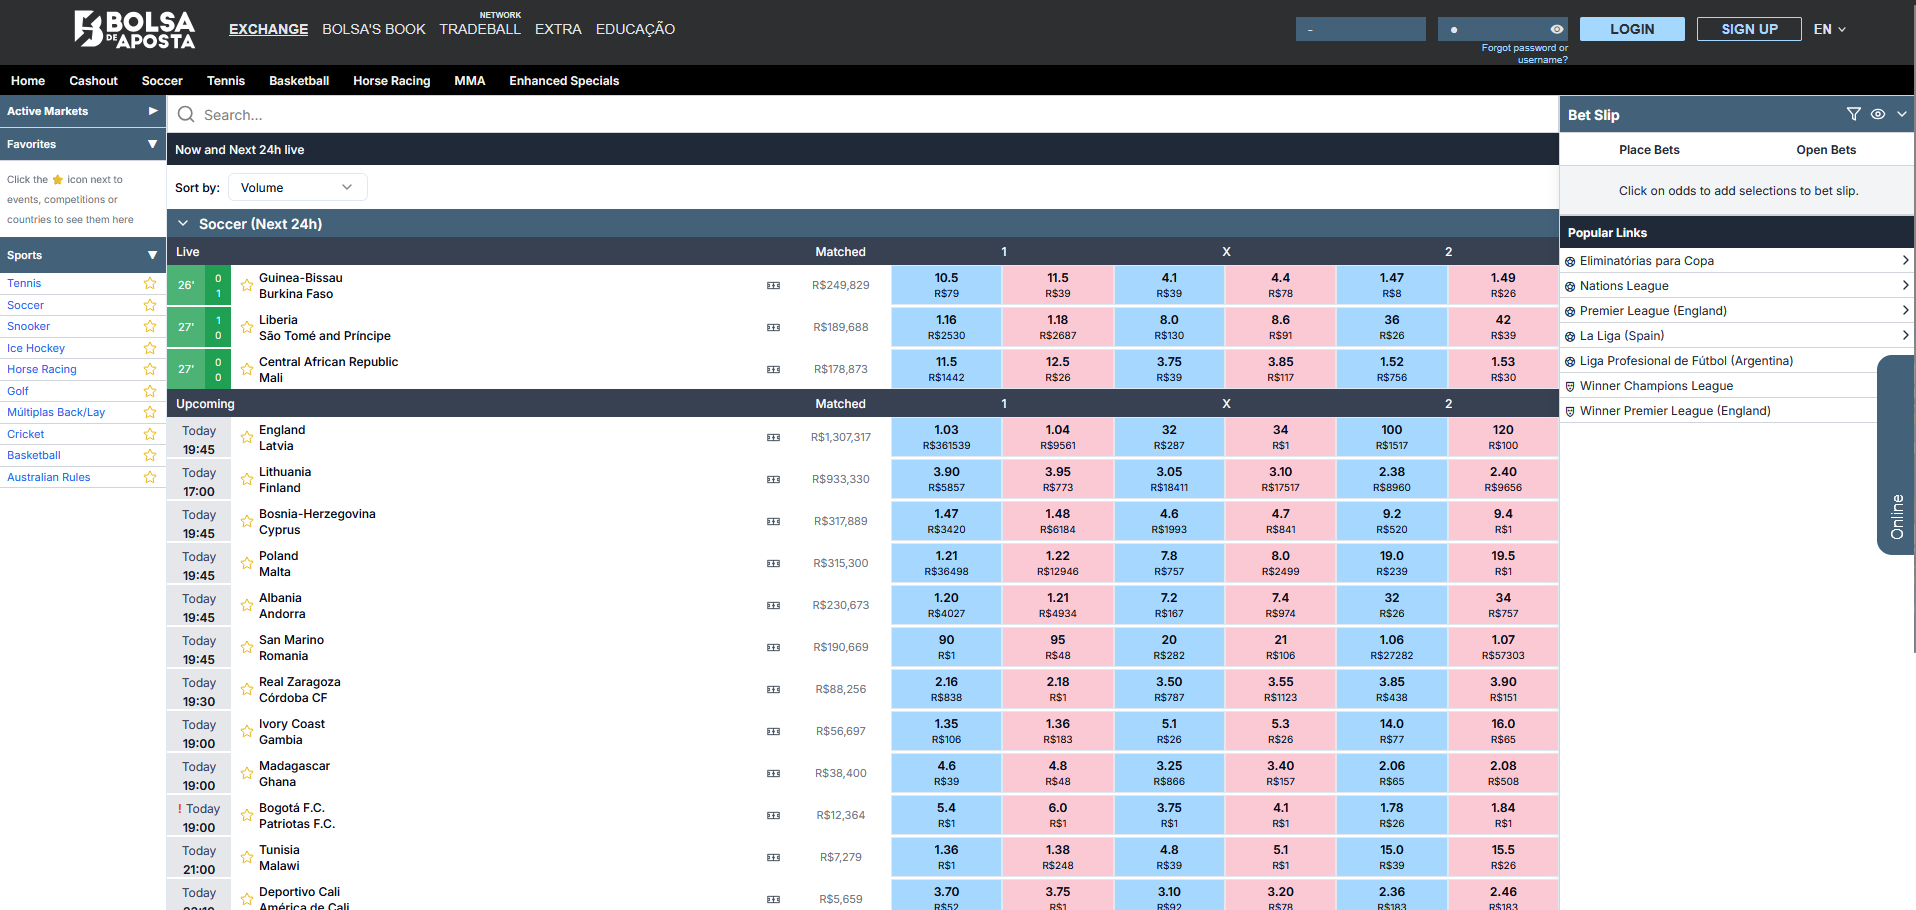Viewport: 1916px width, 910px height.
Task: Open the EN language dropdown
Action: [x=1829, y=29]
